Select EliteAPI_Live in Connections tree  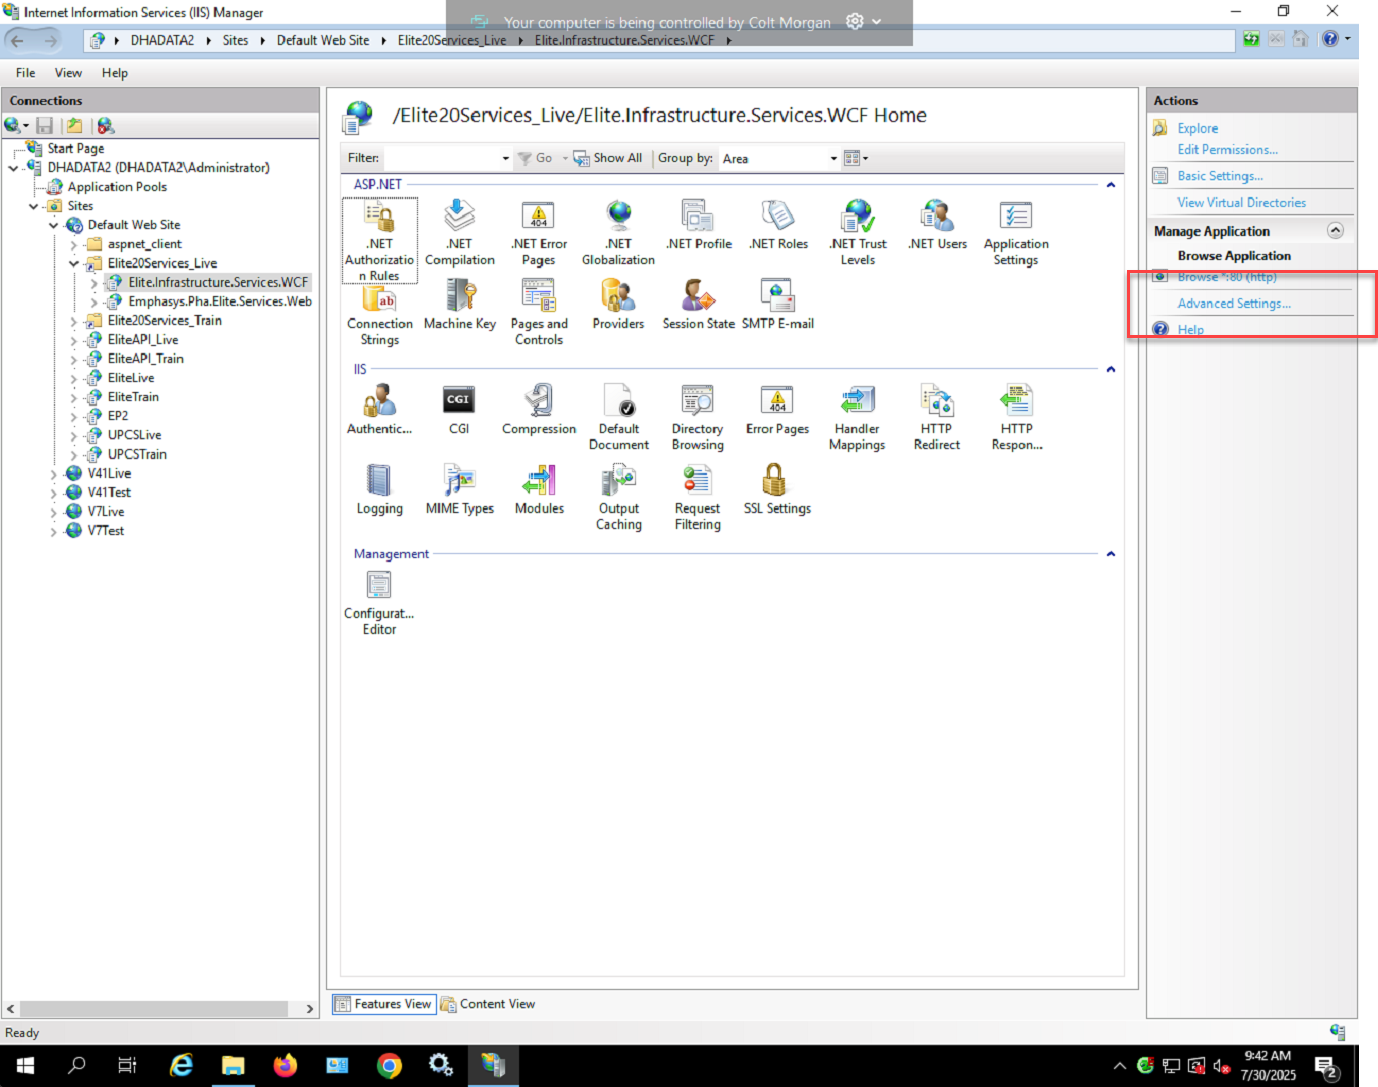coord(143,340)
